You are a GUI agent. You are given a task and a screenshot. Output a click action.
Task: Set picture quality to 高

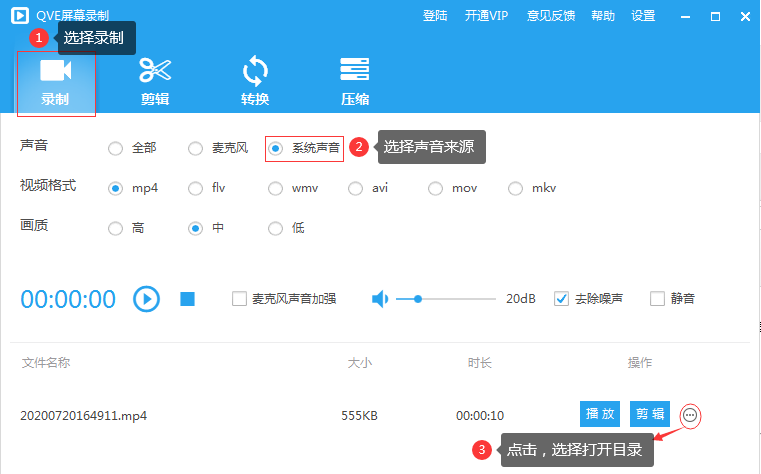(x=116, y=228)
